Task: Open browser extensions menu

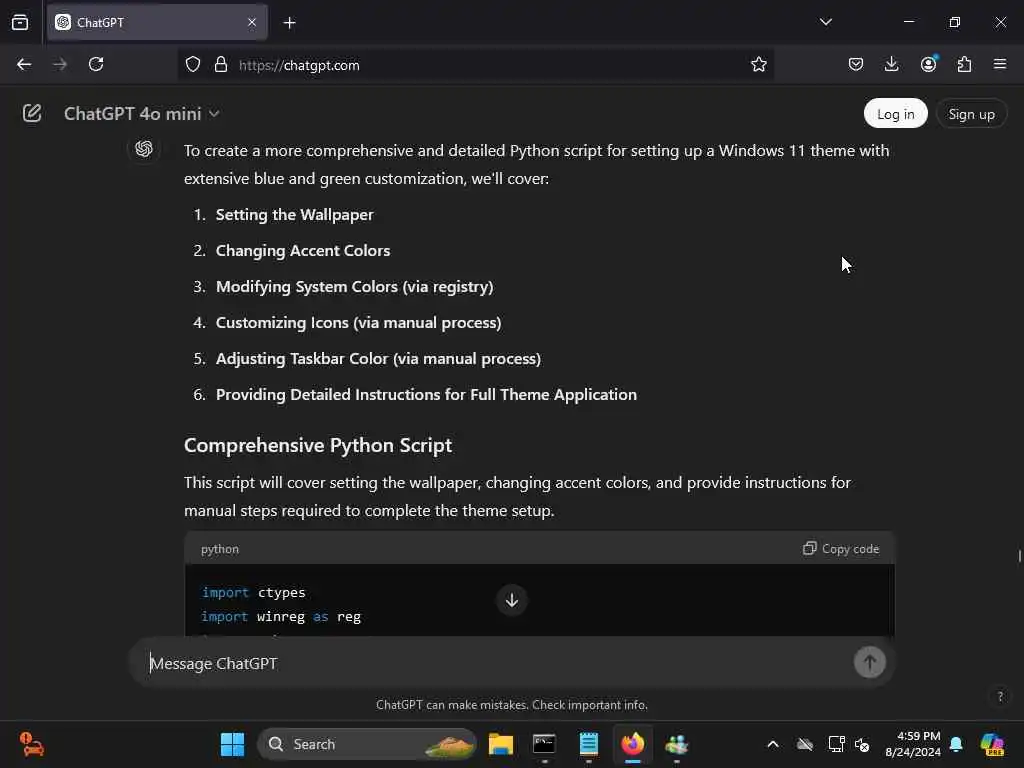Action: (964, 65)
